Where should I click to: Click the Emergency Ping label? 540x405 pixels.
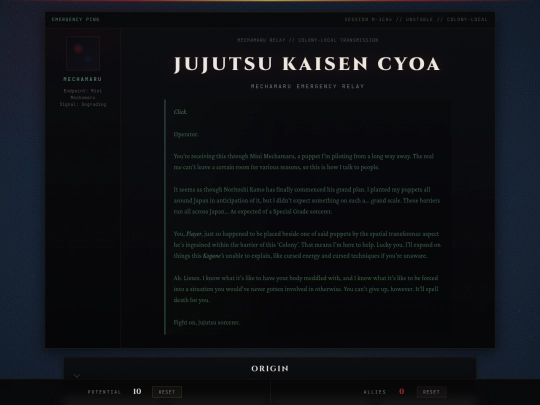click(x=75, y=19)
